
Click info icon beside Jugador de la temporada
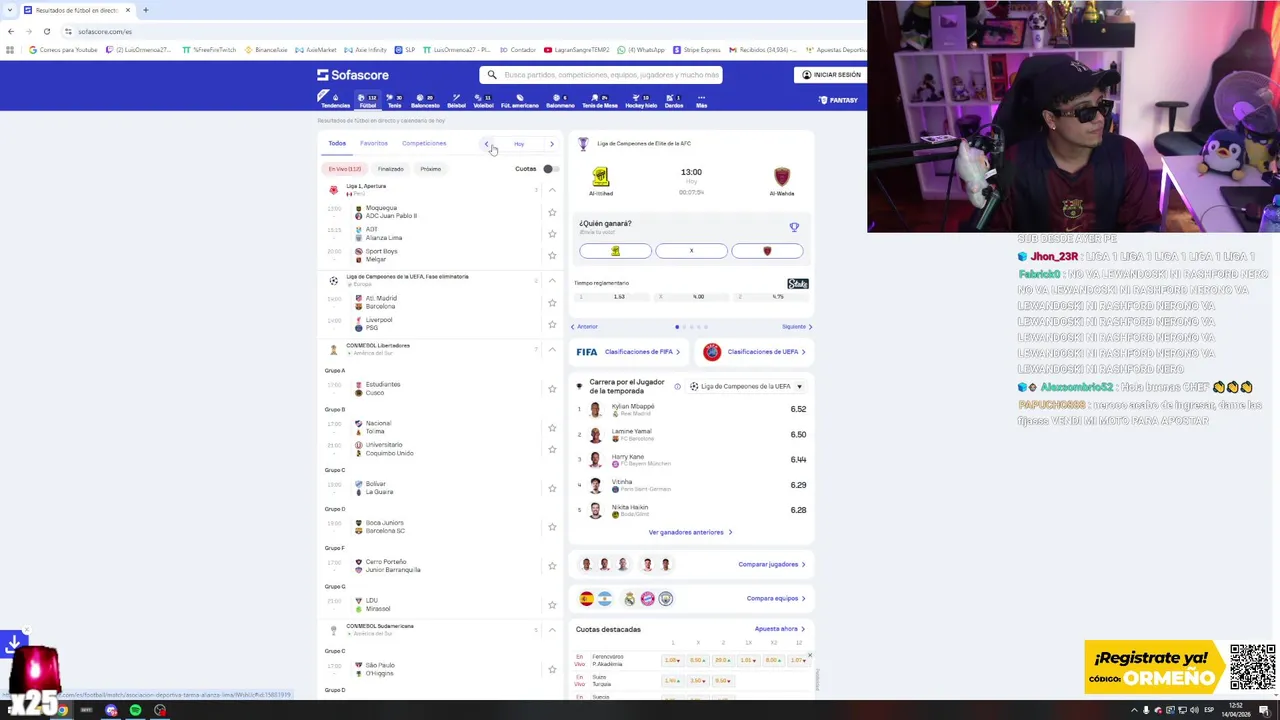(x=677, y=386)
